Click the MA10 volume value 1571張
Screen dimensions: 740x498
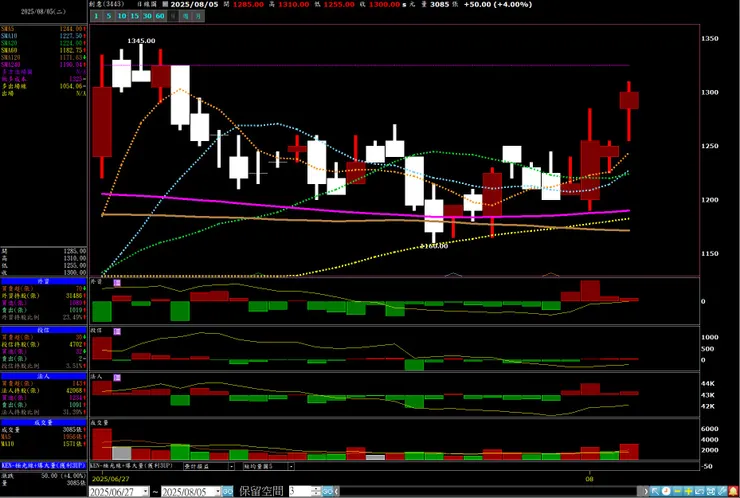(75, 444)
